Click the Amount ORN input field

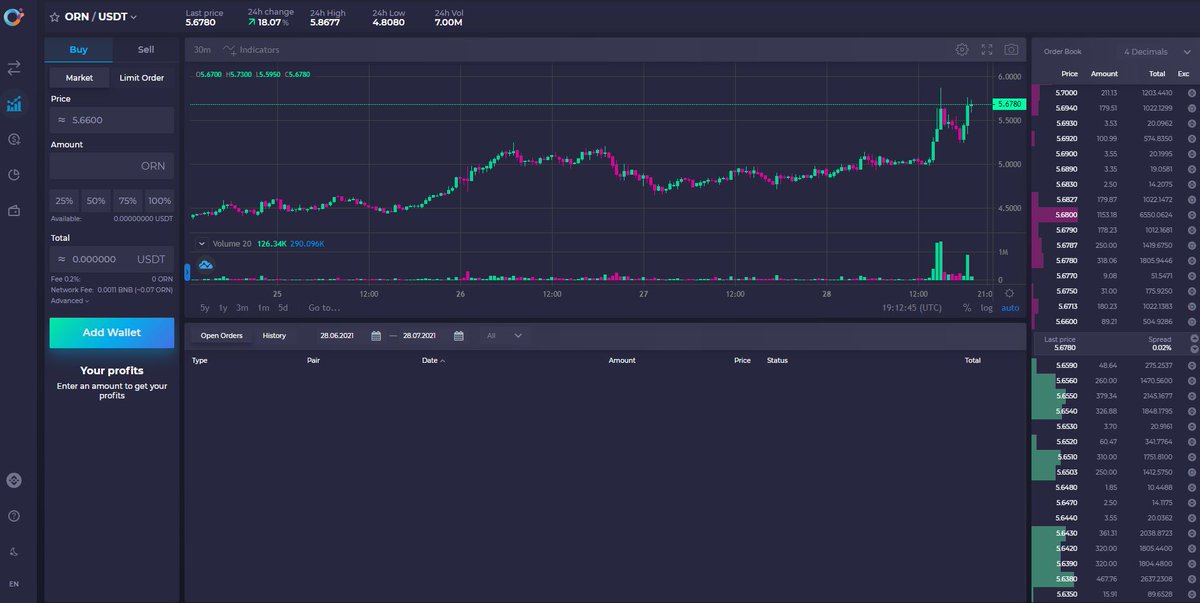click(112, 166)
